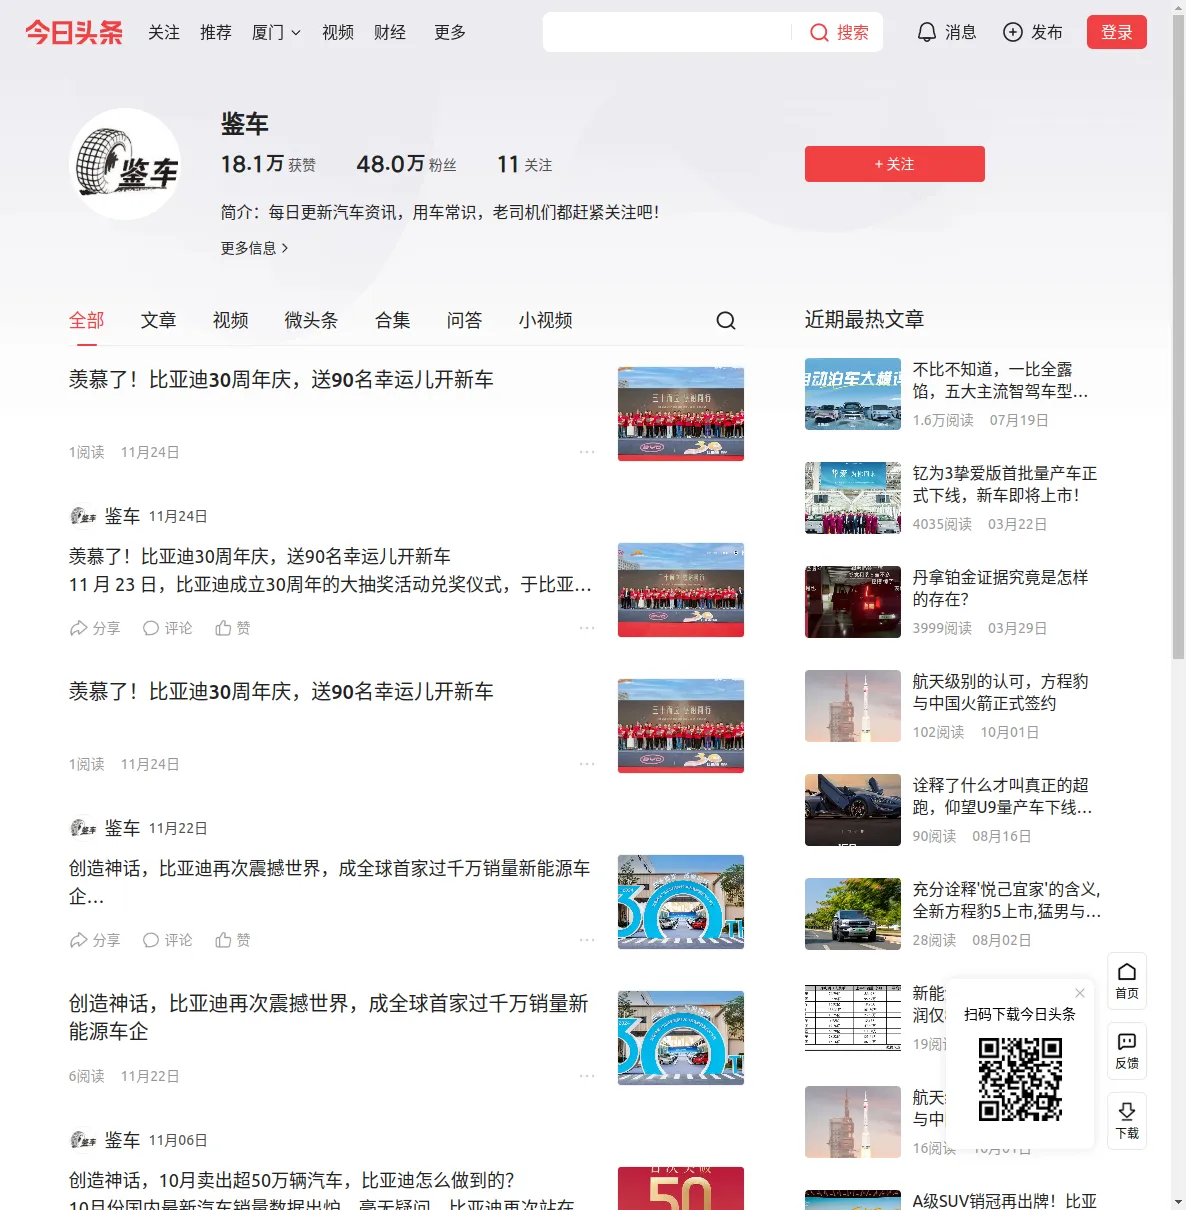Switch to the 问答 tab
The image size is (1186, 1210).
(465, 320)
